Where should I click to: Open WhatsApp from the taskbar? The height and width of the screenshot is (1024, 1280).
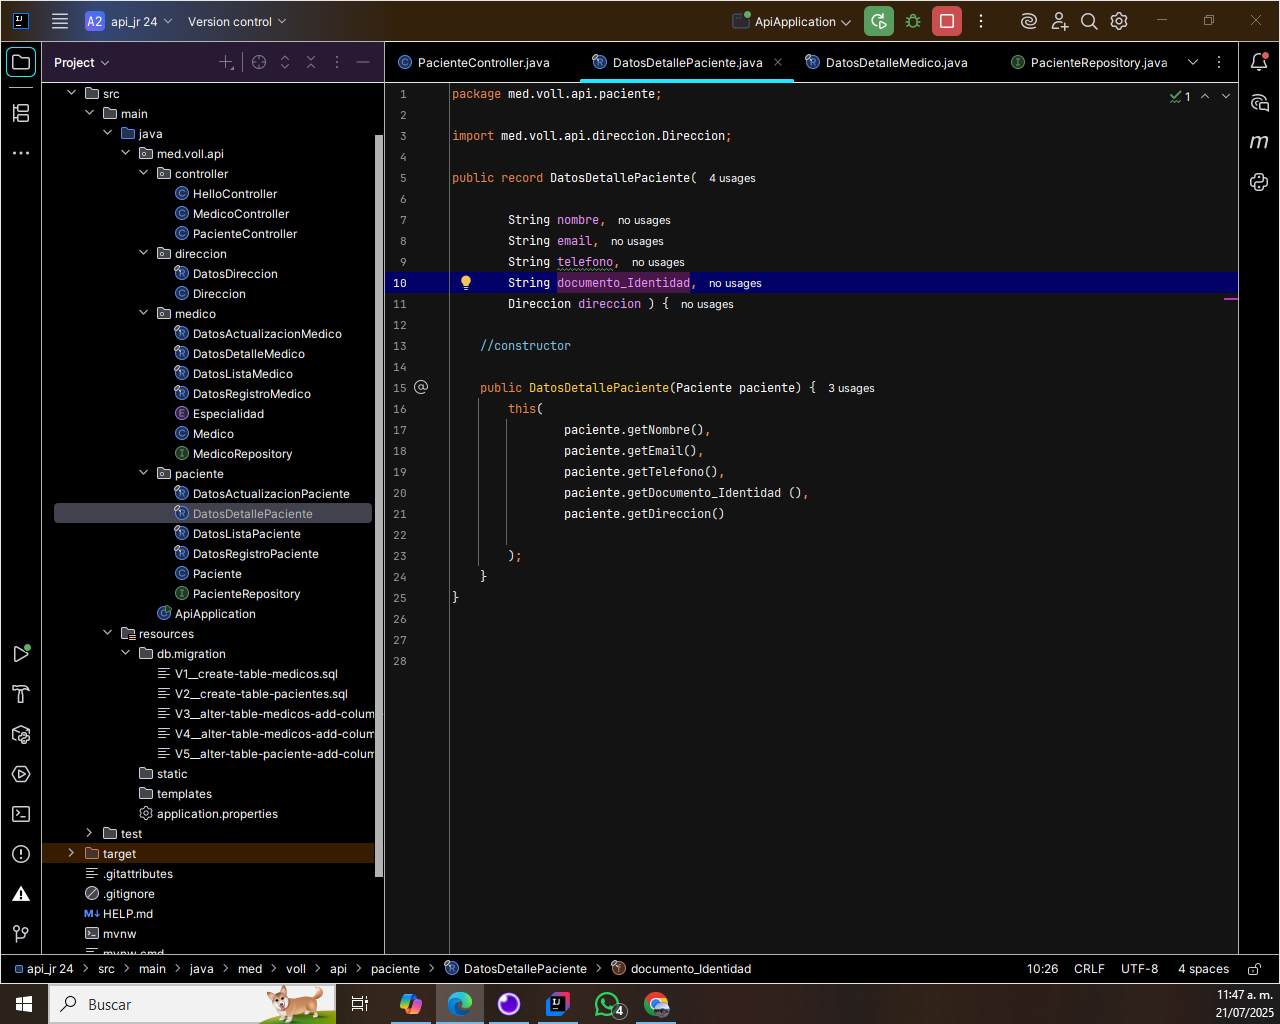[608, 1004]
